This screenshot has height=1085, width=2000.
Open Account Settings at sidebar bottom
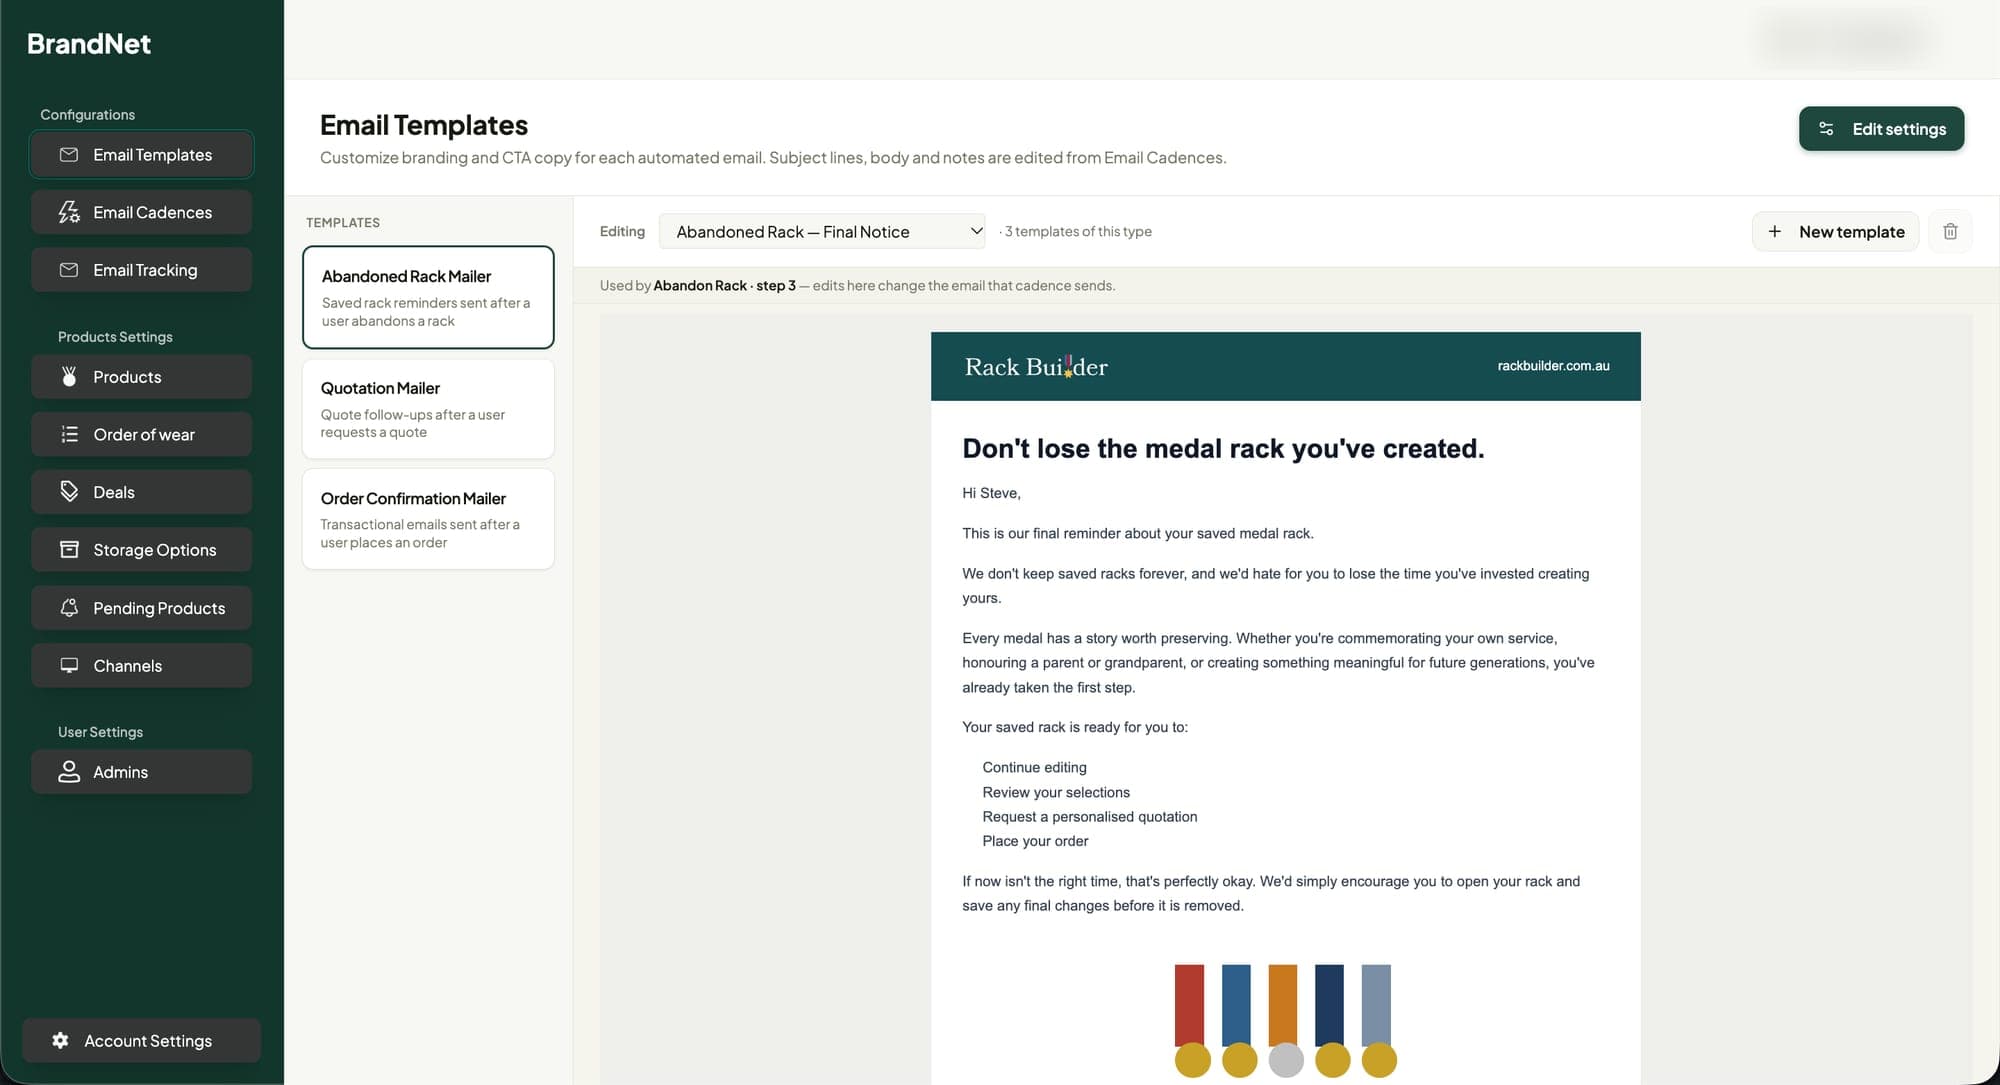(x=141, y=1041)
